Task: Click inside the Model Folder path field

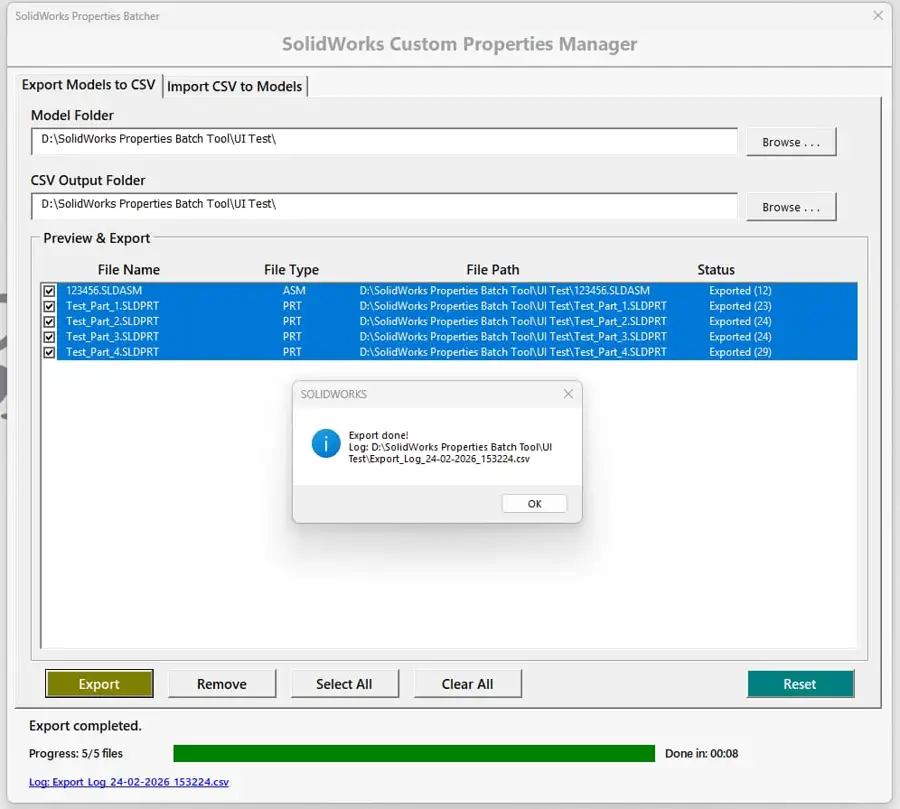Action: coord(380,141)
